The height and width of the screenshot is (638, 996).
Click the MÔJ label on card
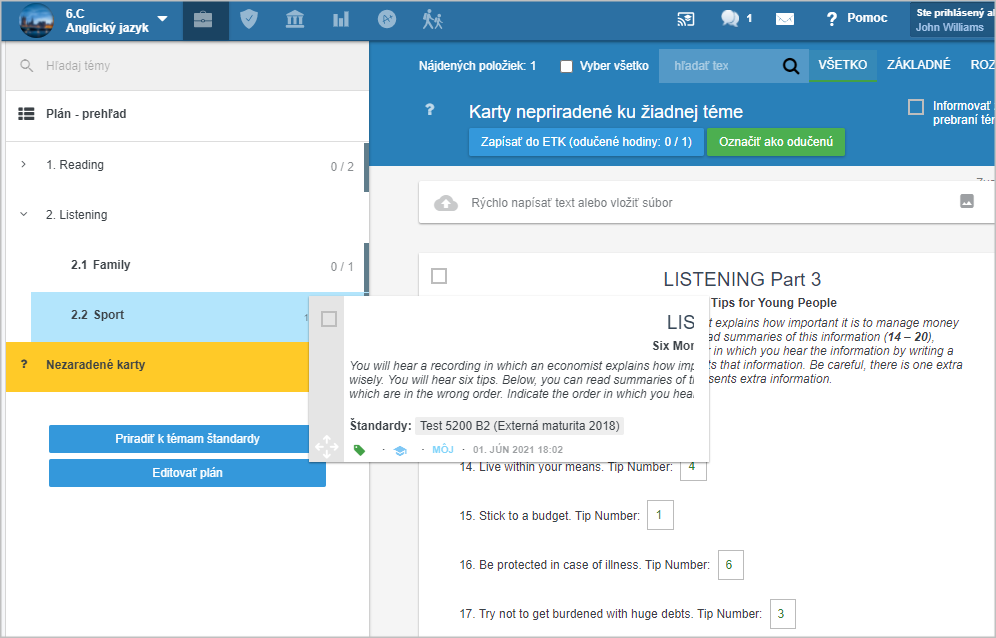pos(443,449)
